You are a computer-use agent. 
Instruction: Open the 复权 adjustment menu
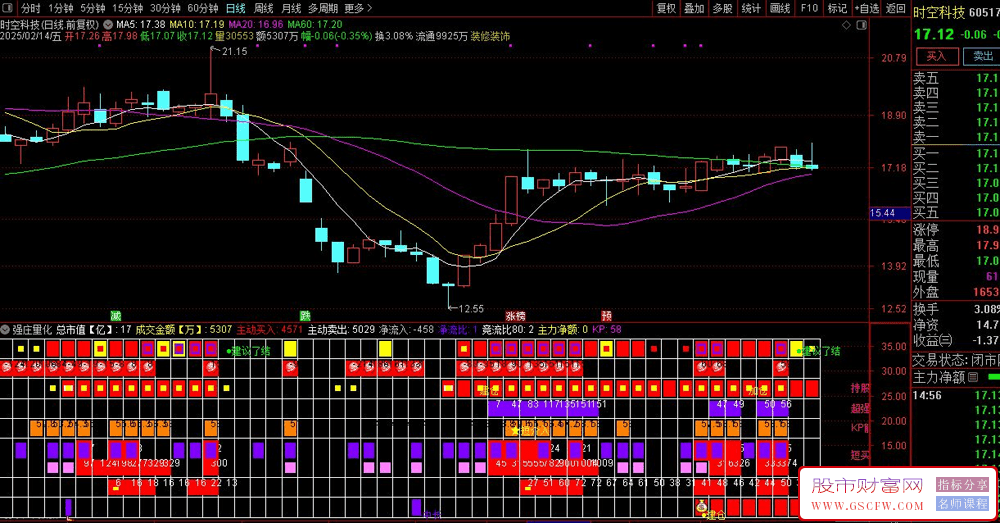(666, 8)
